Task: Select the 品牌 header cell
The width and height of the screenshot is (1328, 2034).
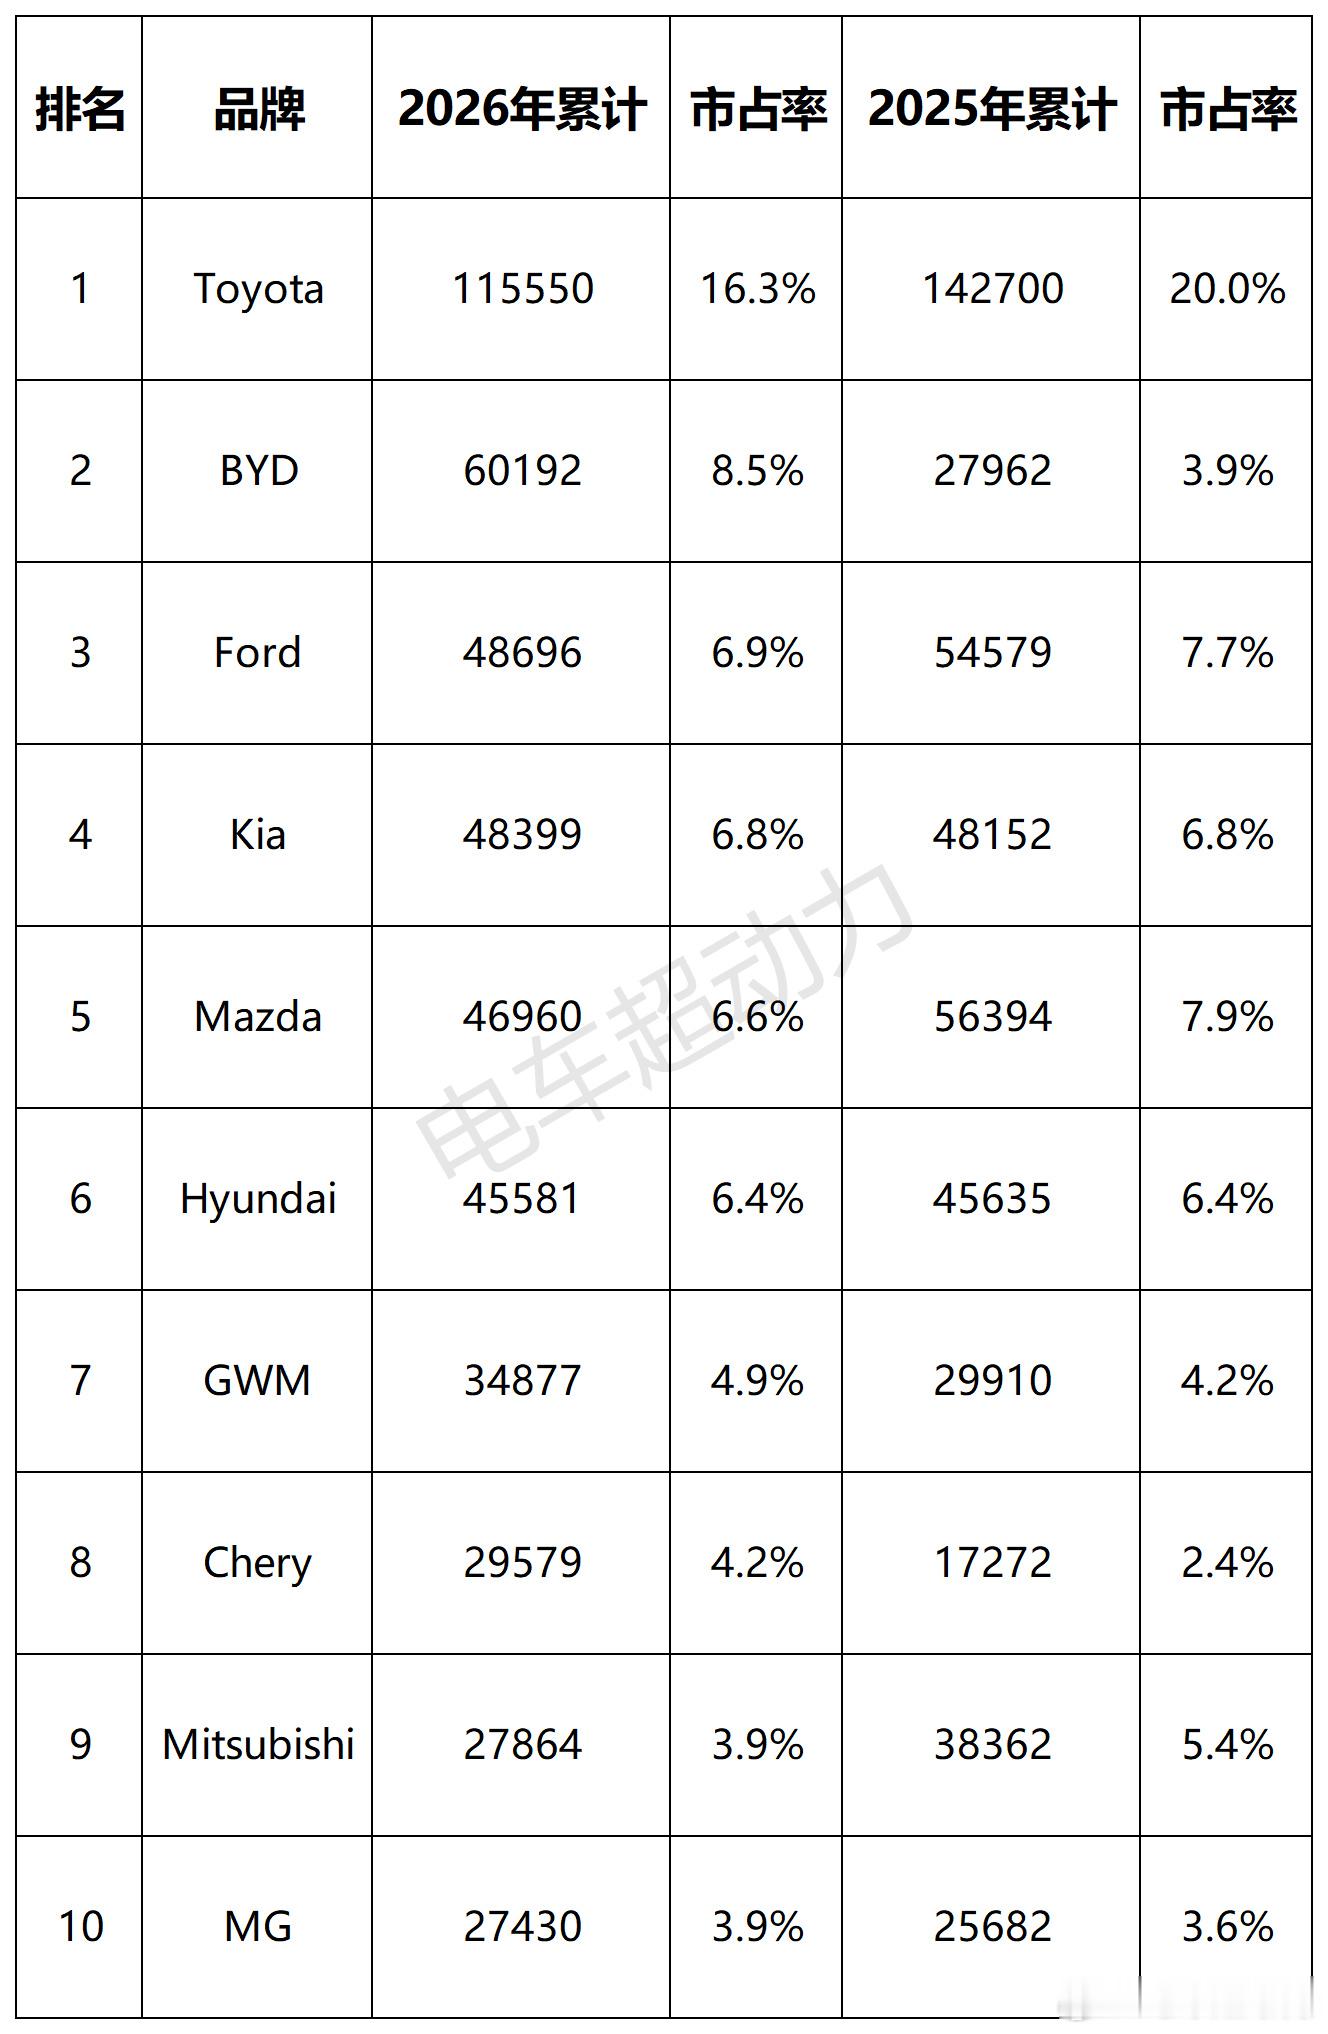Action: click(x=257, y=108)
